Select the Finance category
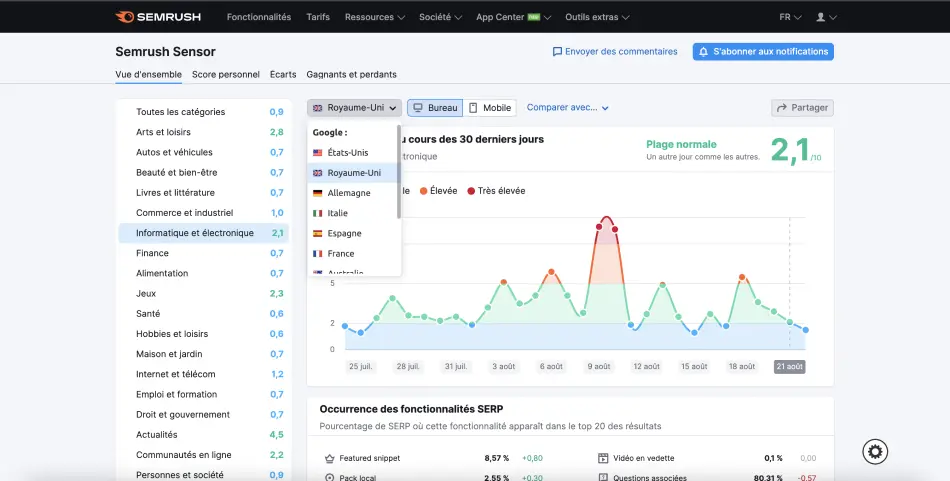The height and width of the screenshot is (481, 950). coord(204,253)
